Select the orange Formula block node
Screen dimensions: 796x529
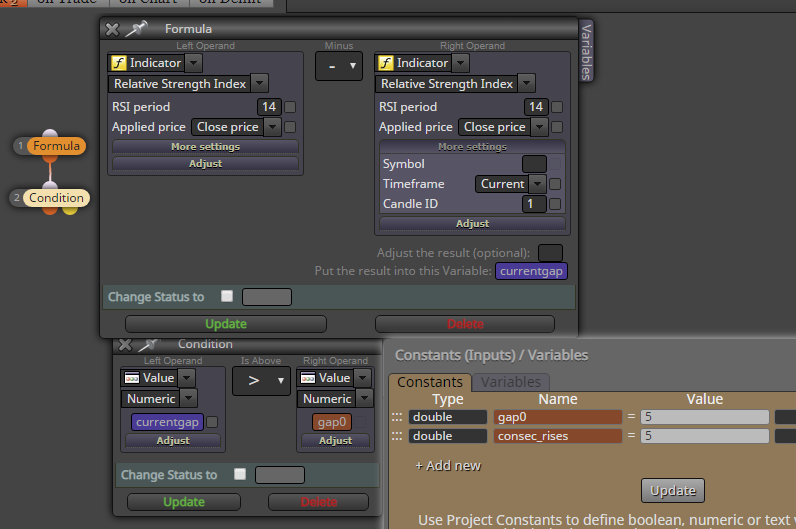[x=56, y=146]
